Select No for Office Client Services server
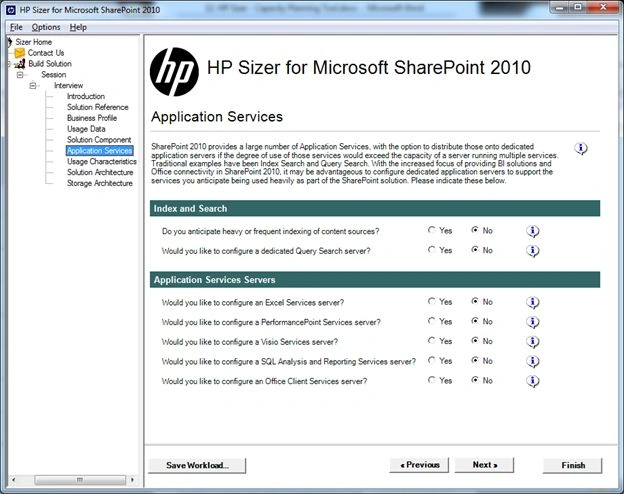The image size is (624, 494). point(475,380)
